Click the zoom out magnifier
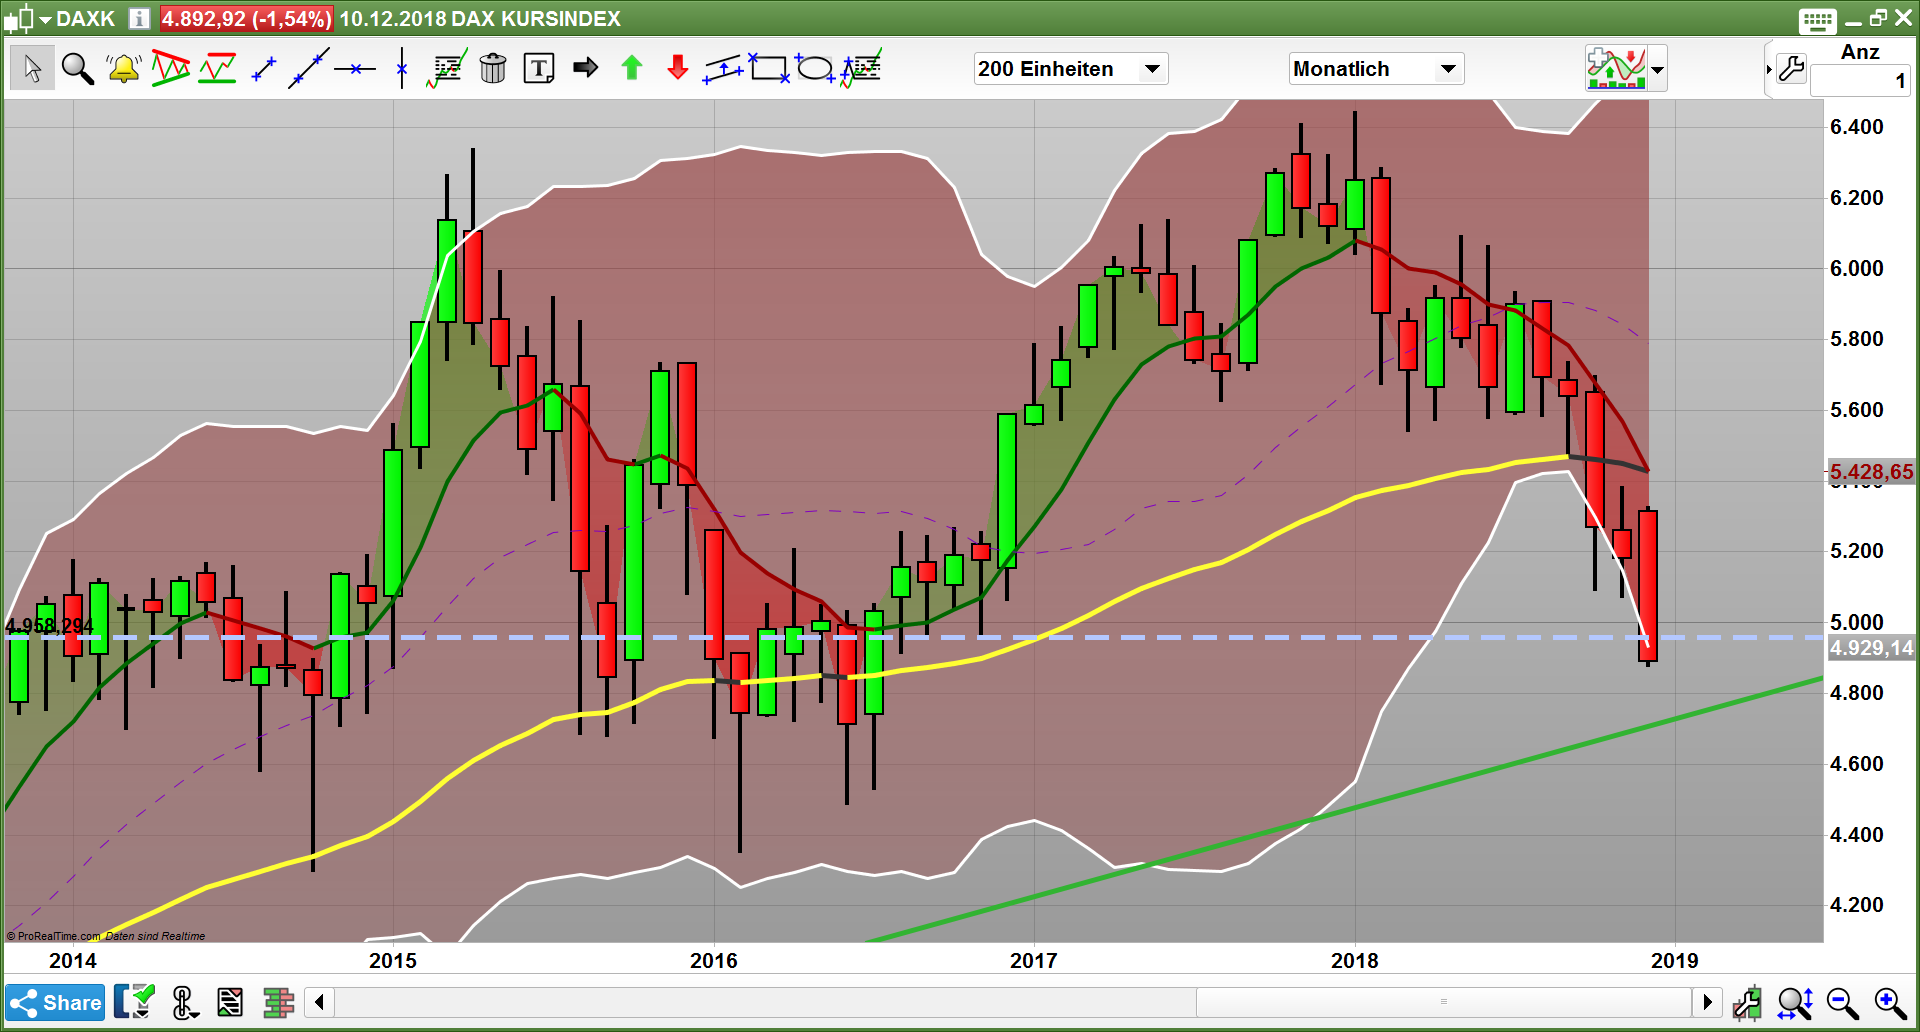Image resolution: width=1920 pixels, height=1032 pixels. click(1842, 1003)
